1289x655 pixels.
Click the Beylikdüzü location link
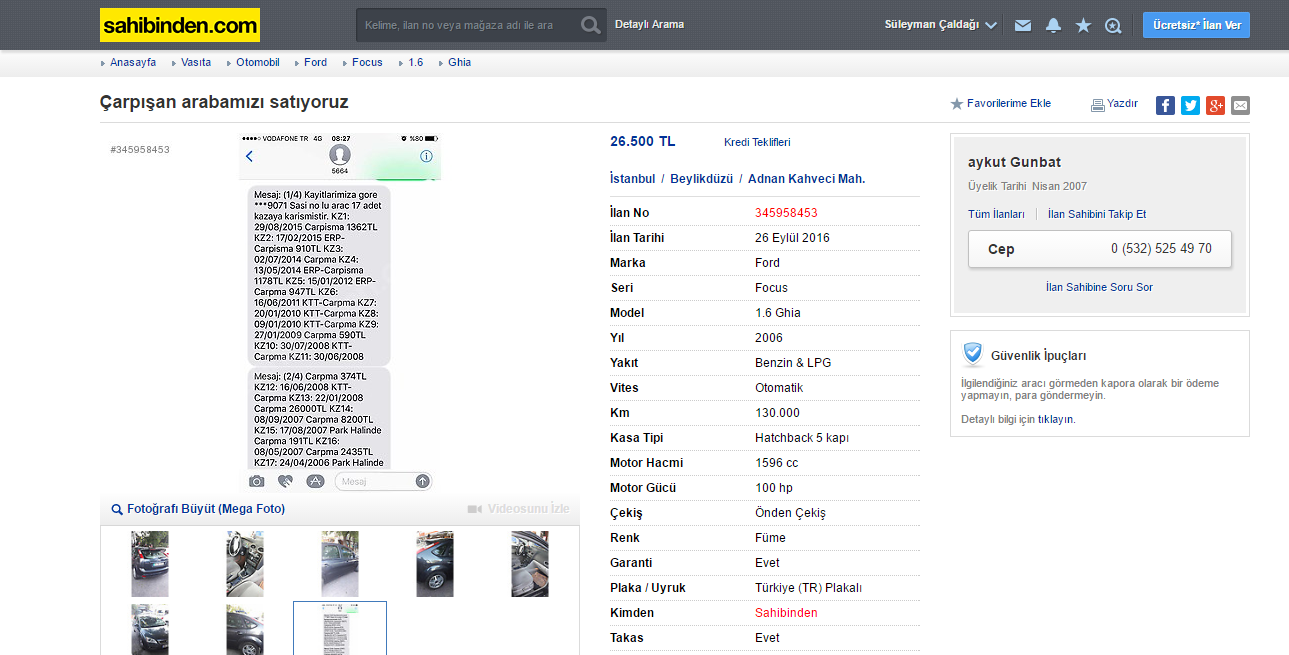tap(704, 179)
